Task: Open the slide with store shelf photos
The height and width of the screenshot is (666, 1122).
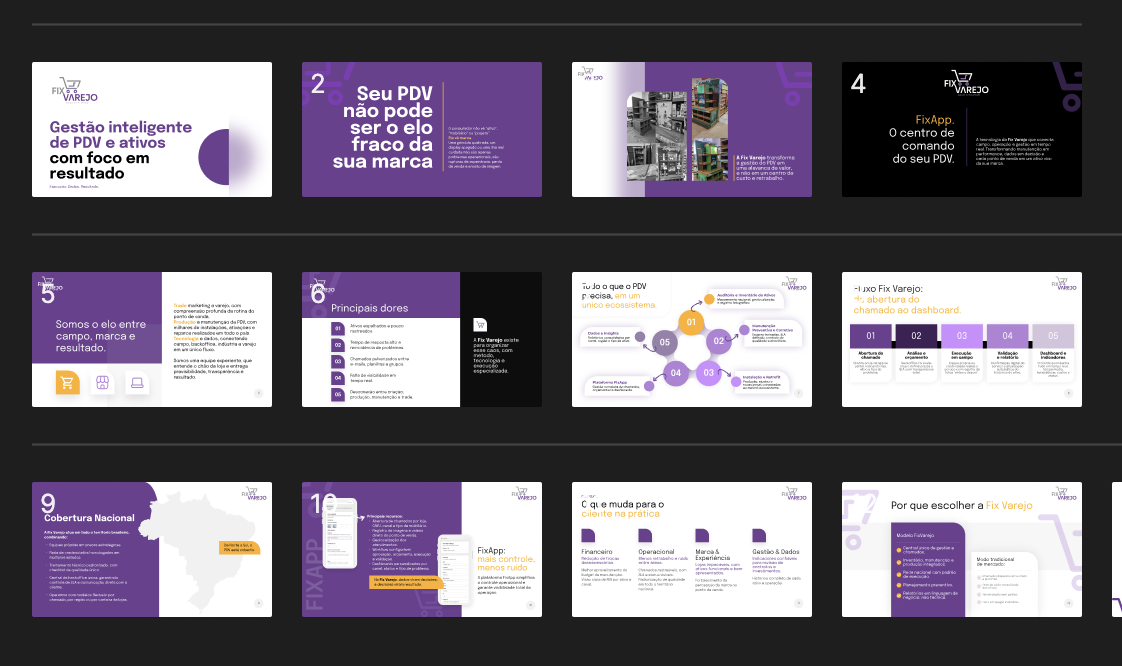Action: 691,129
